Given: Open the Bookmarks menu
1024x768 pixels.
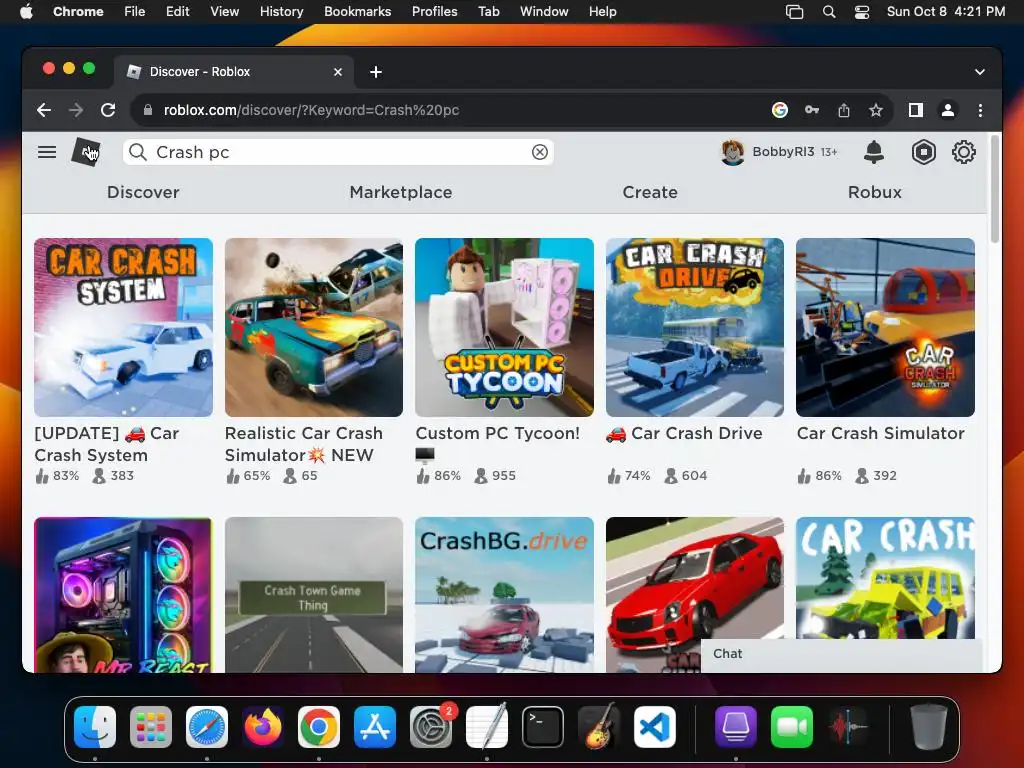Looking at the screenshot, I should [357, 12].
